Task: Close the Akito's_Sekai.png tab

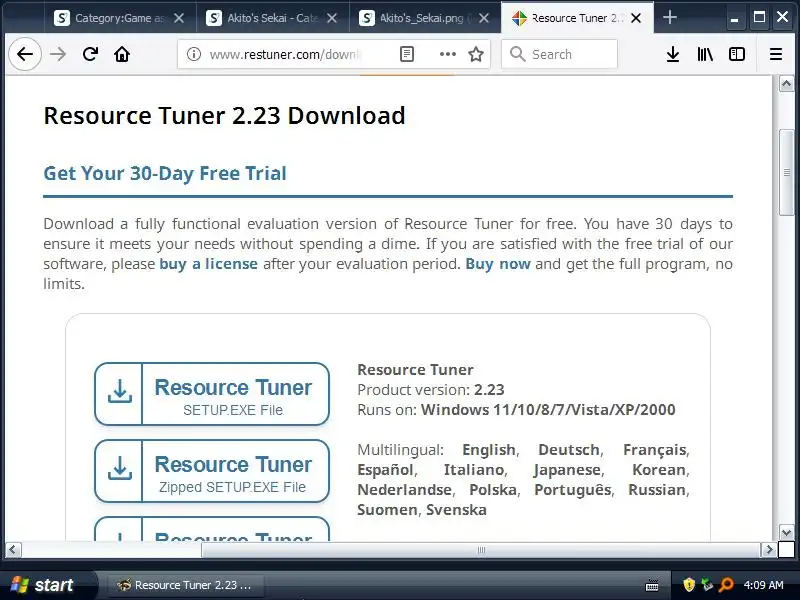Action: (x=484, y=18)
